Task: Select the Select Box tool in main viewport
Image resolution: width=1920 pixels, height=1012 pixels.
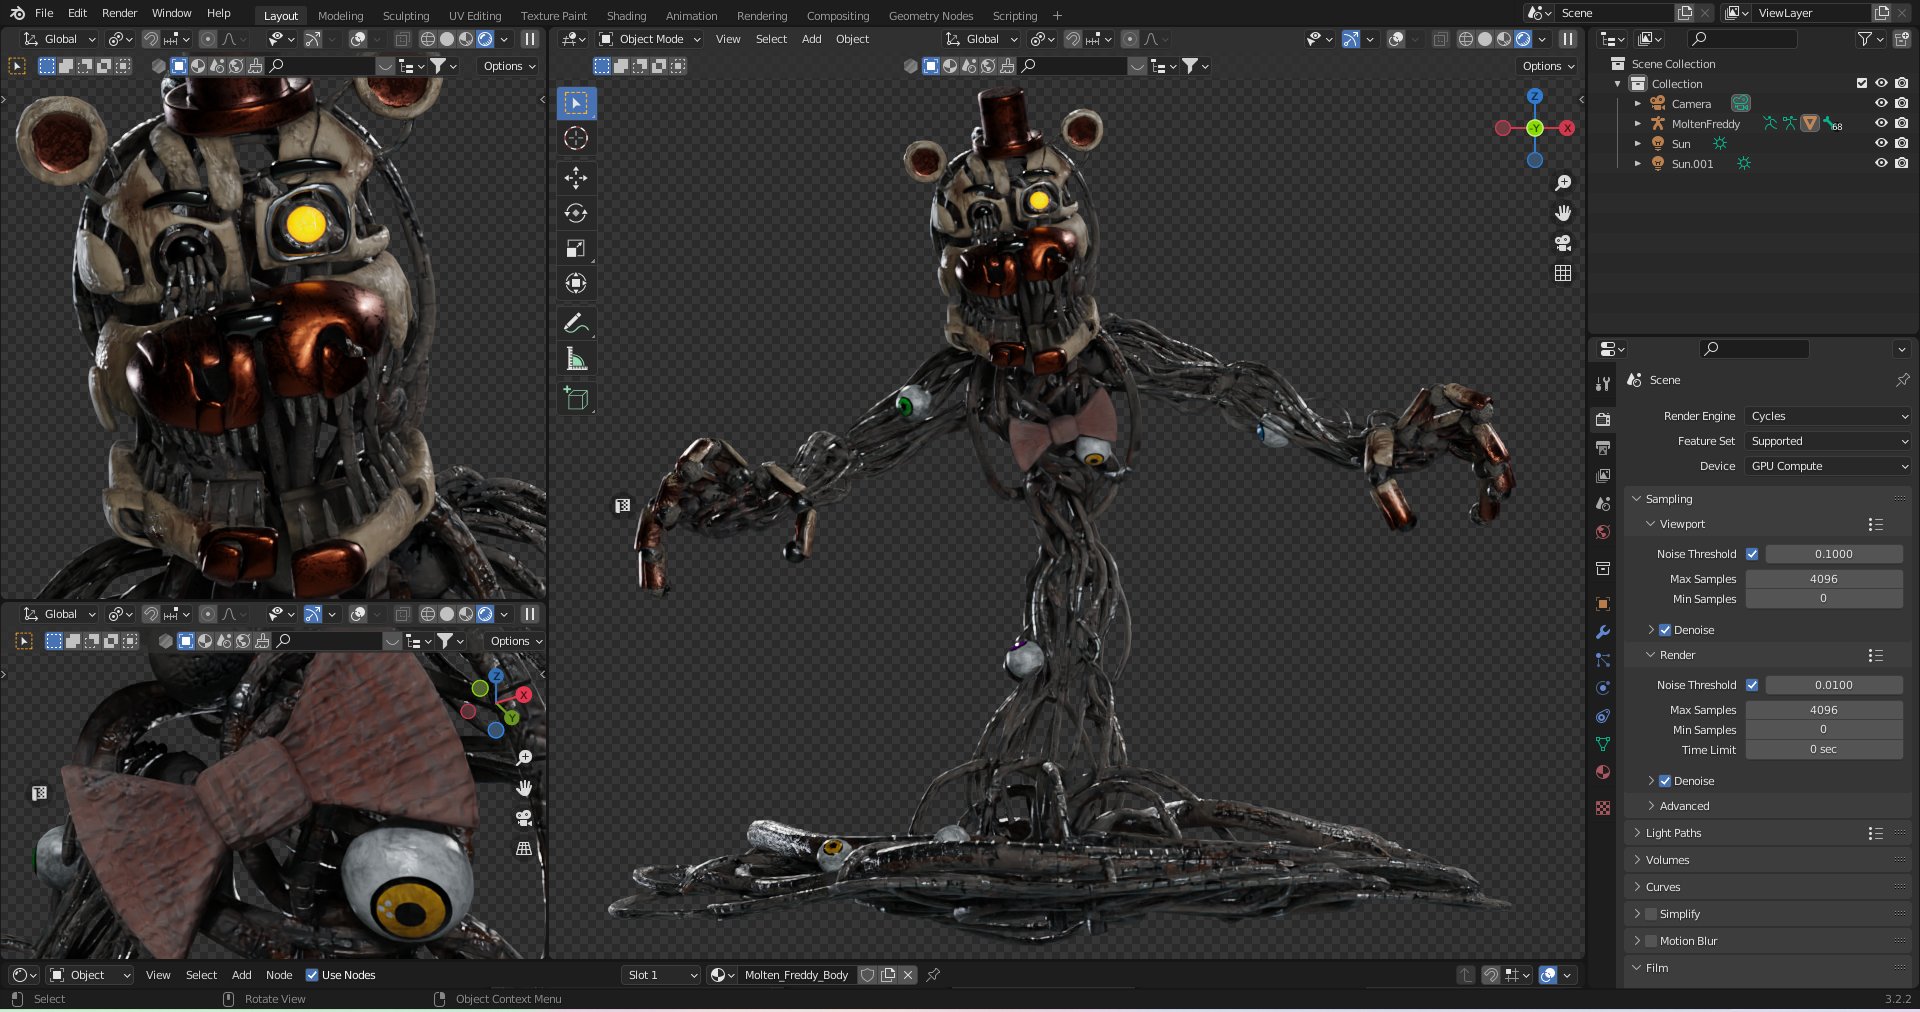Action: click(x=576, y=103)
